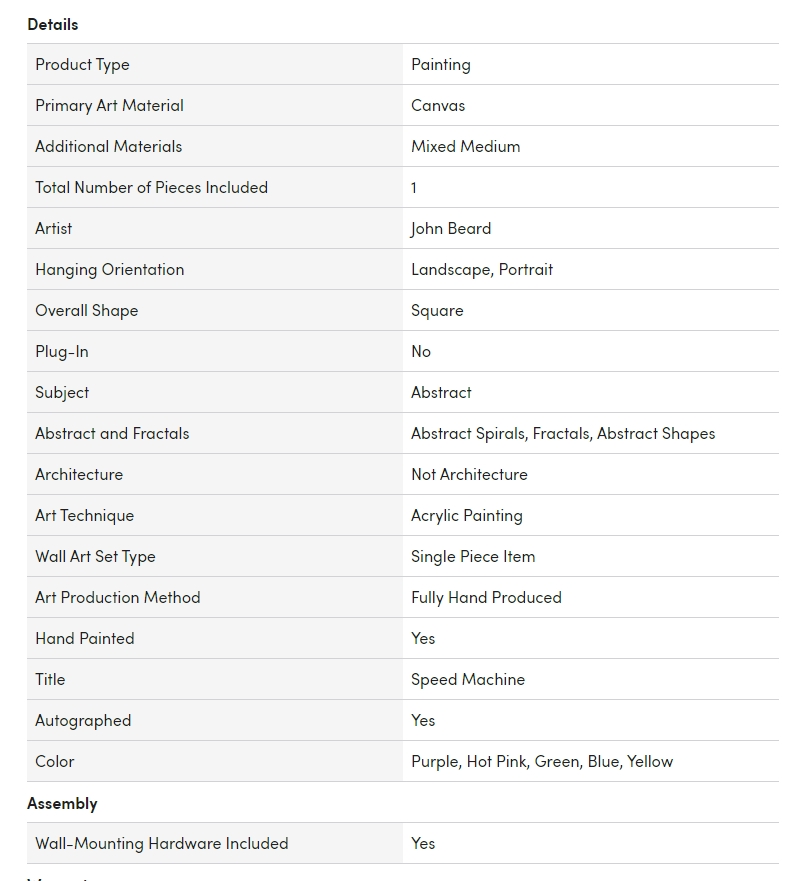Click the Wall-Mounting Hardware Included label
Image resolution: width=793 pixels, height=881 pixels.
tap(161, 844)
